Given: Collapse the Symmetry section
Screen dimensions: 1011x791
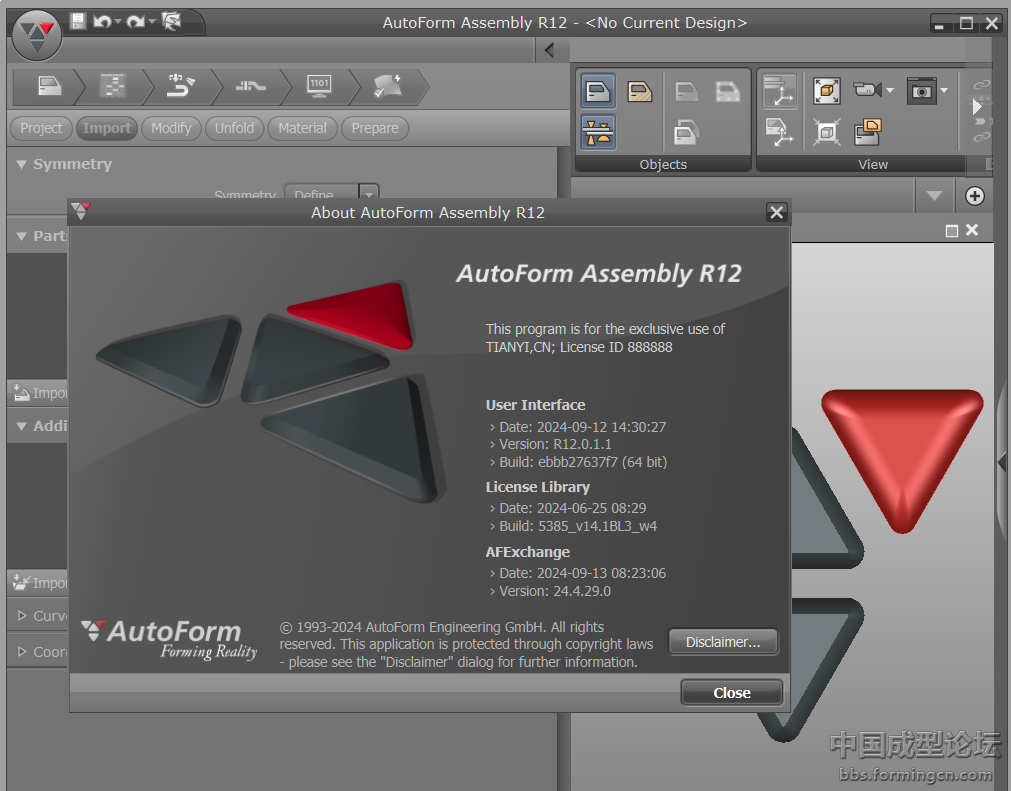Looking at the screenshot, I should (x=21, y=164).
